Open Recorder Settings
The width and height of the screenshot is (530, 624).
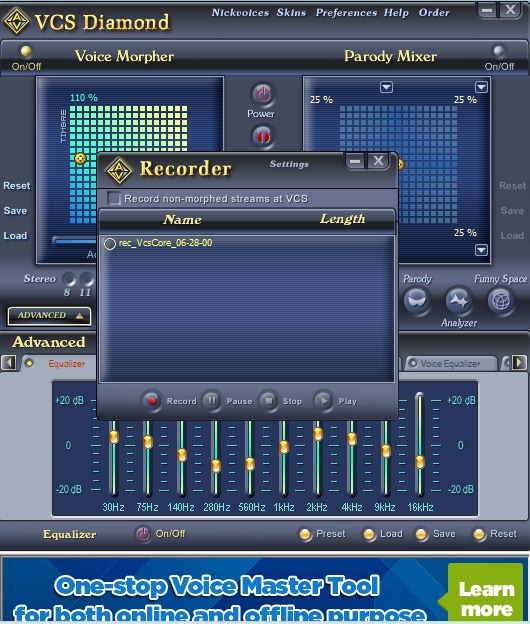pos(289,164)
